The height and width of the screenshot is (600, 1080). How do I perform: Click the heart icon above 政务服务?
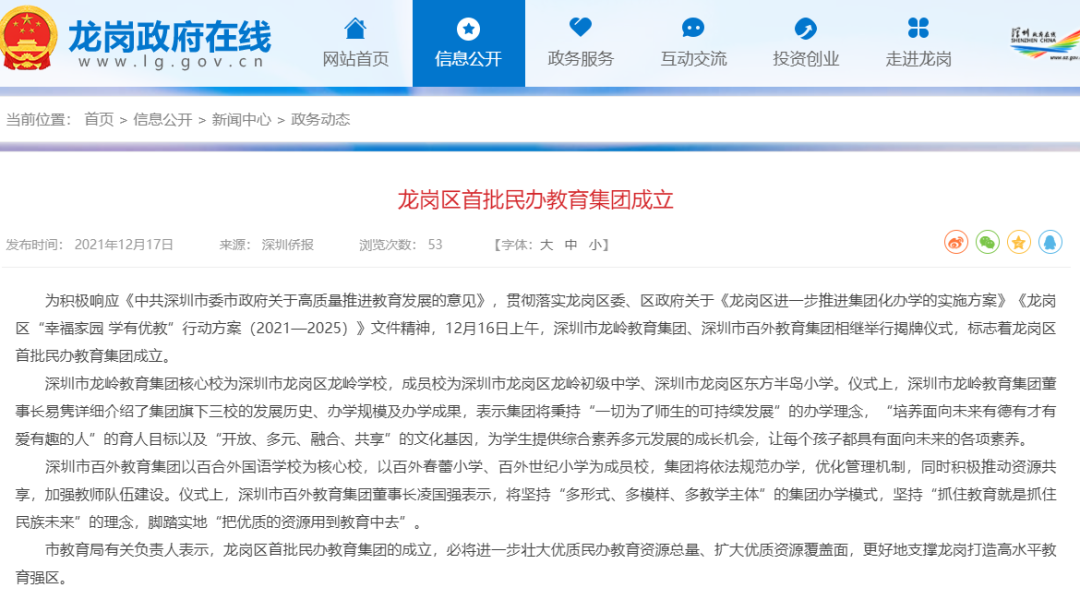tap(581, 28)
